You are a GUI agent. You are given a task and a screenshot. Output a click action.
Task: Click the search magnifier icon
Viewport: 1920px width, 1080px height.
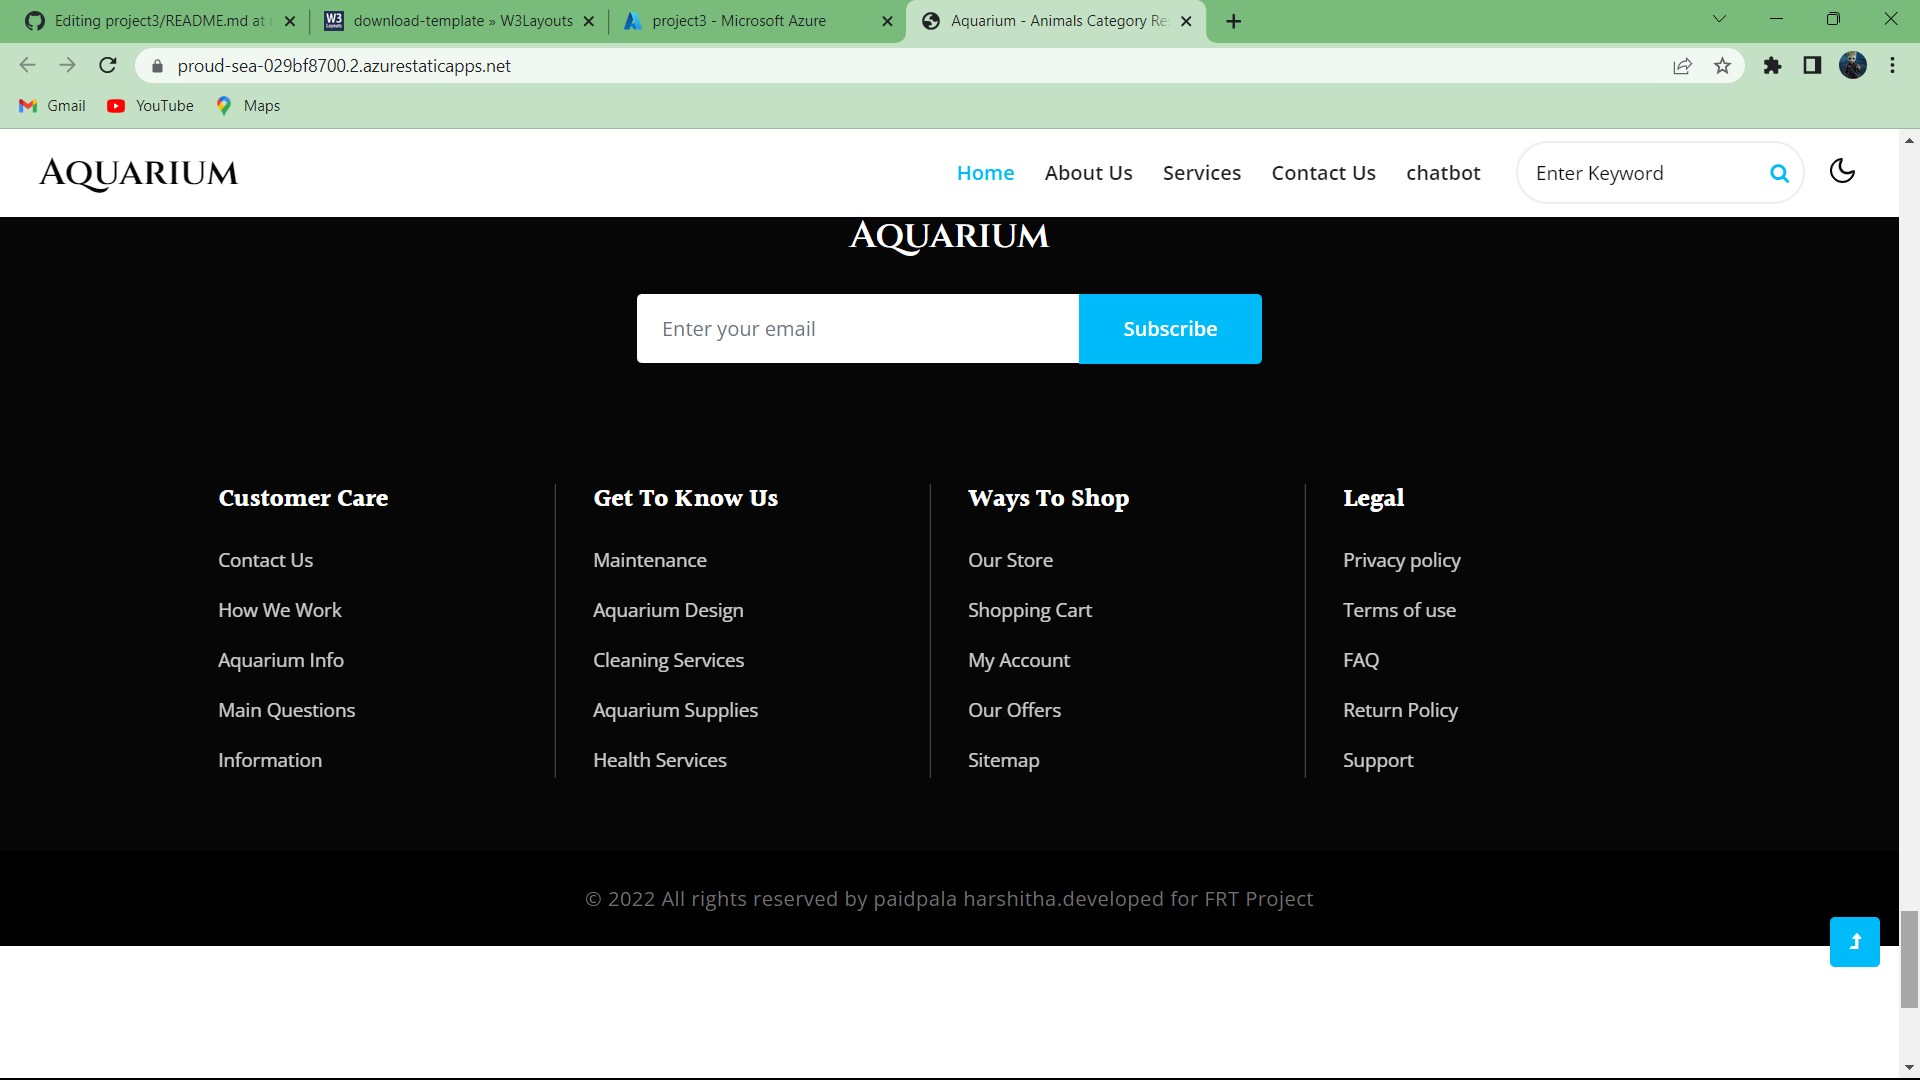coord(1779,173)
